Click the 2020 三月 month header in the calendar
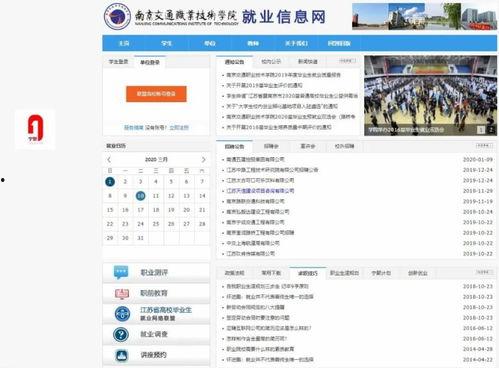This screenshot has width=499, height=368. click(156, 160)
